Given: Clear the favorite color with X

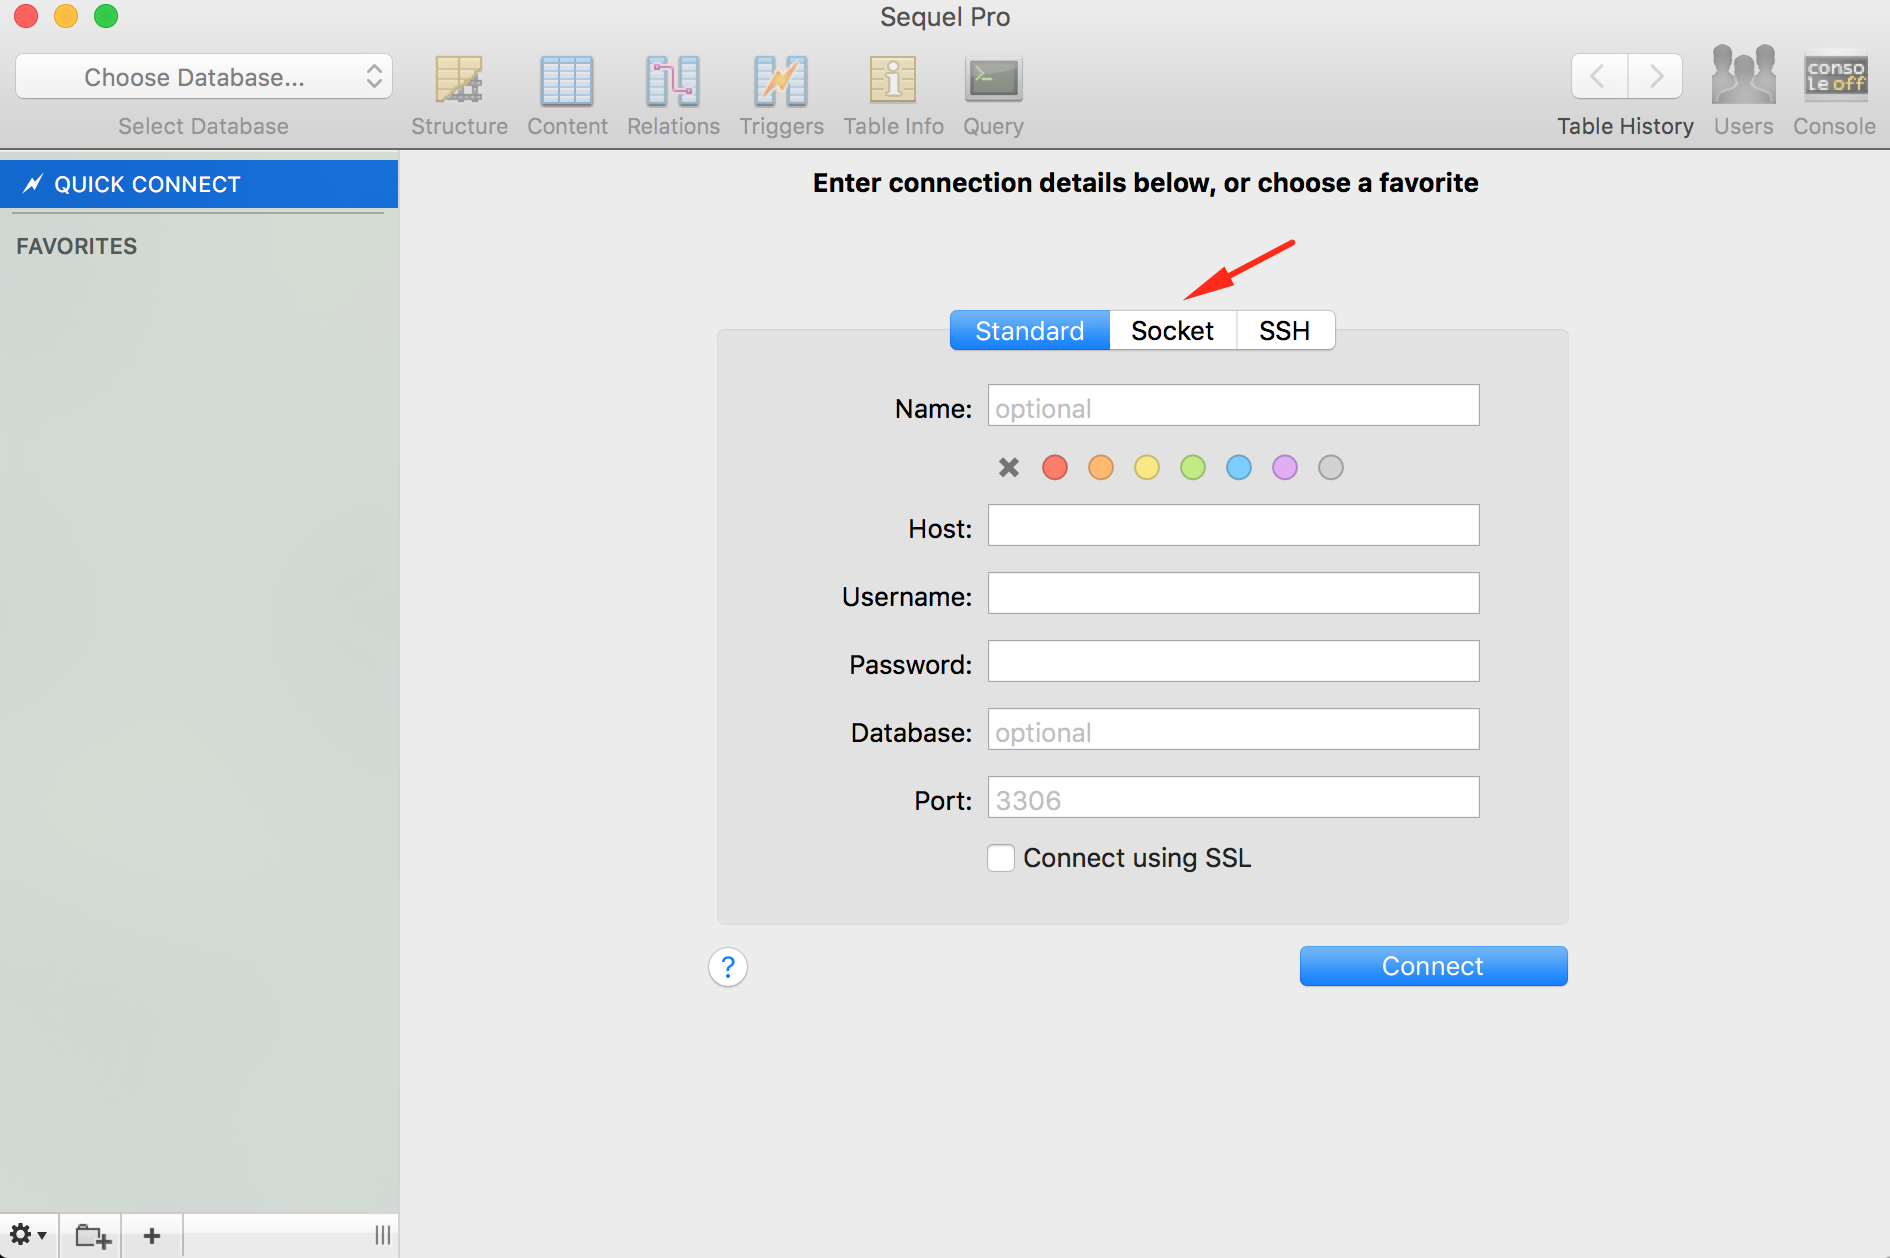Looking at the screenshot, I should pos(1009,467).
